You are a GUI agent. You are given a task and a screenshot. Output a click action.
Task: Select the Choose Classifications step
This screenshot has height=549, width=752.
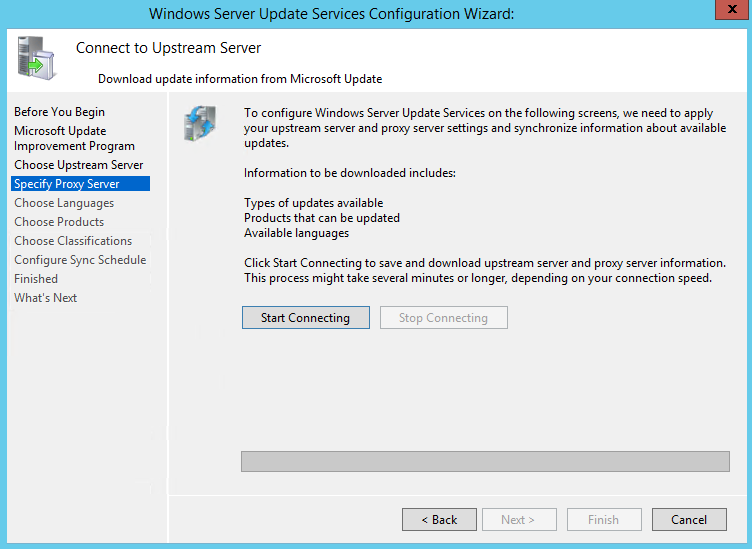pyautogui.click(x=73, y=241)
